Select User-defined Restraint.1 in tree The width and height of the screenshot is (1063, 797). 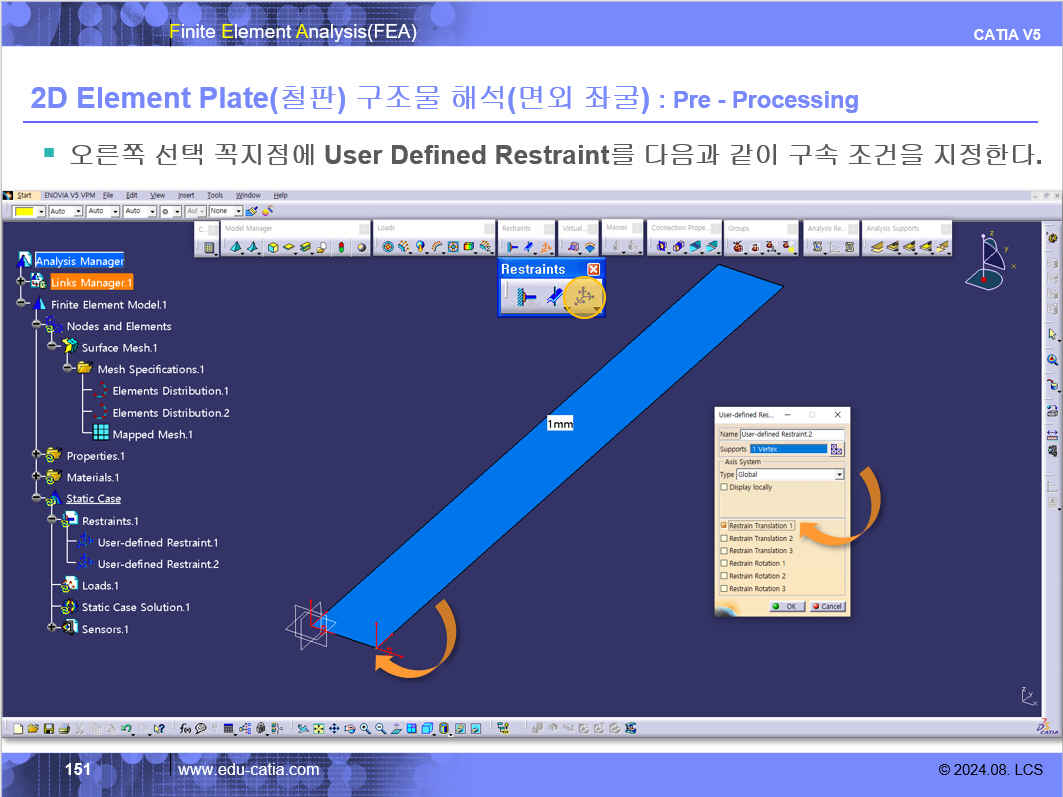pos(158,542)
